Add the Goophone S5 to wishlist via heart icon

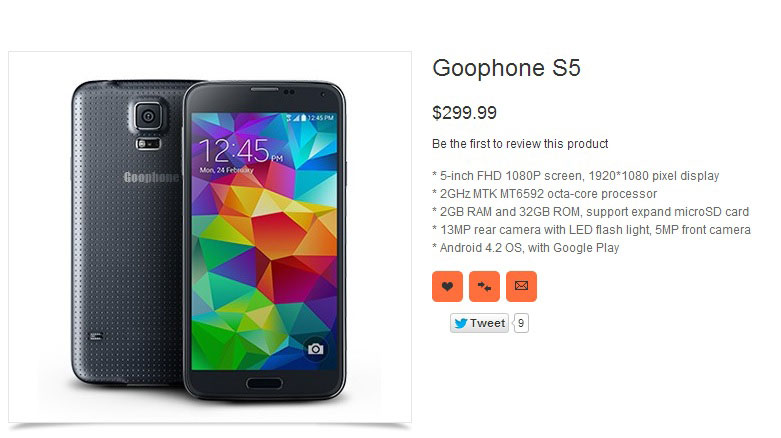point(447,286)
